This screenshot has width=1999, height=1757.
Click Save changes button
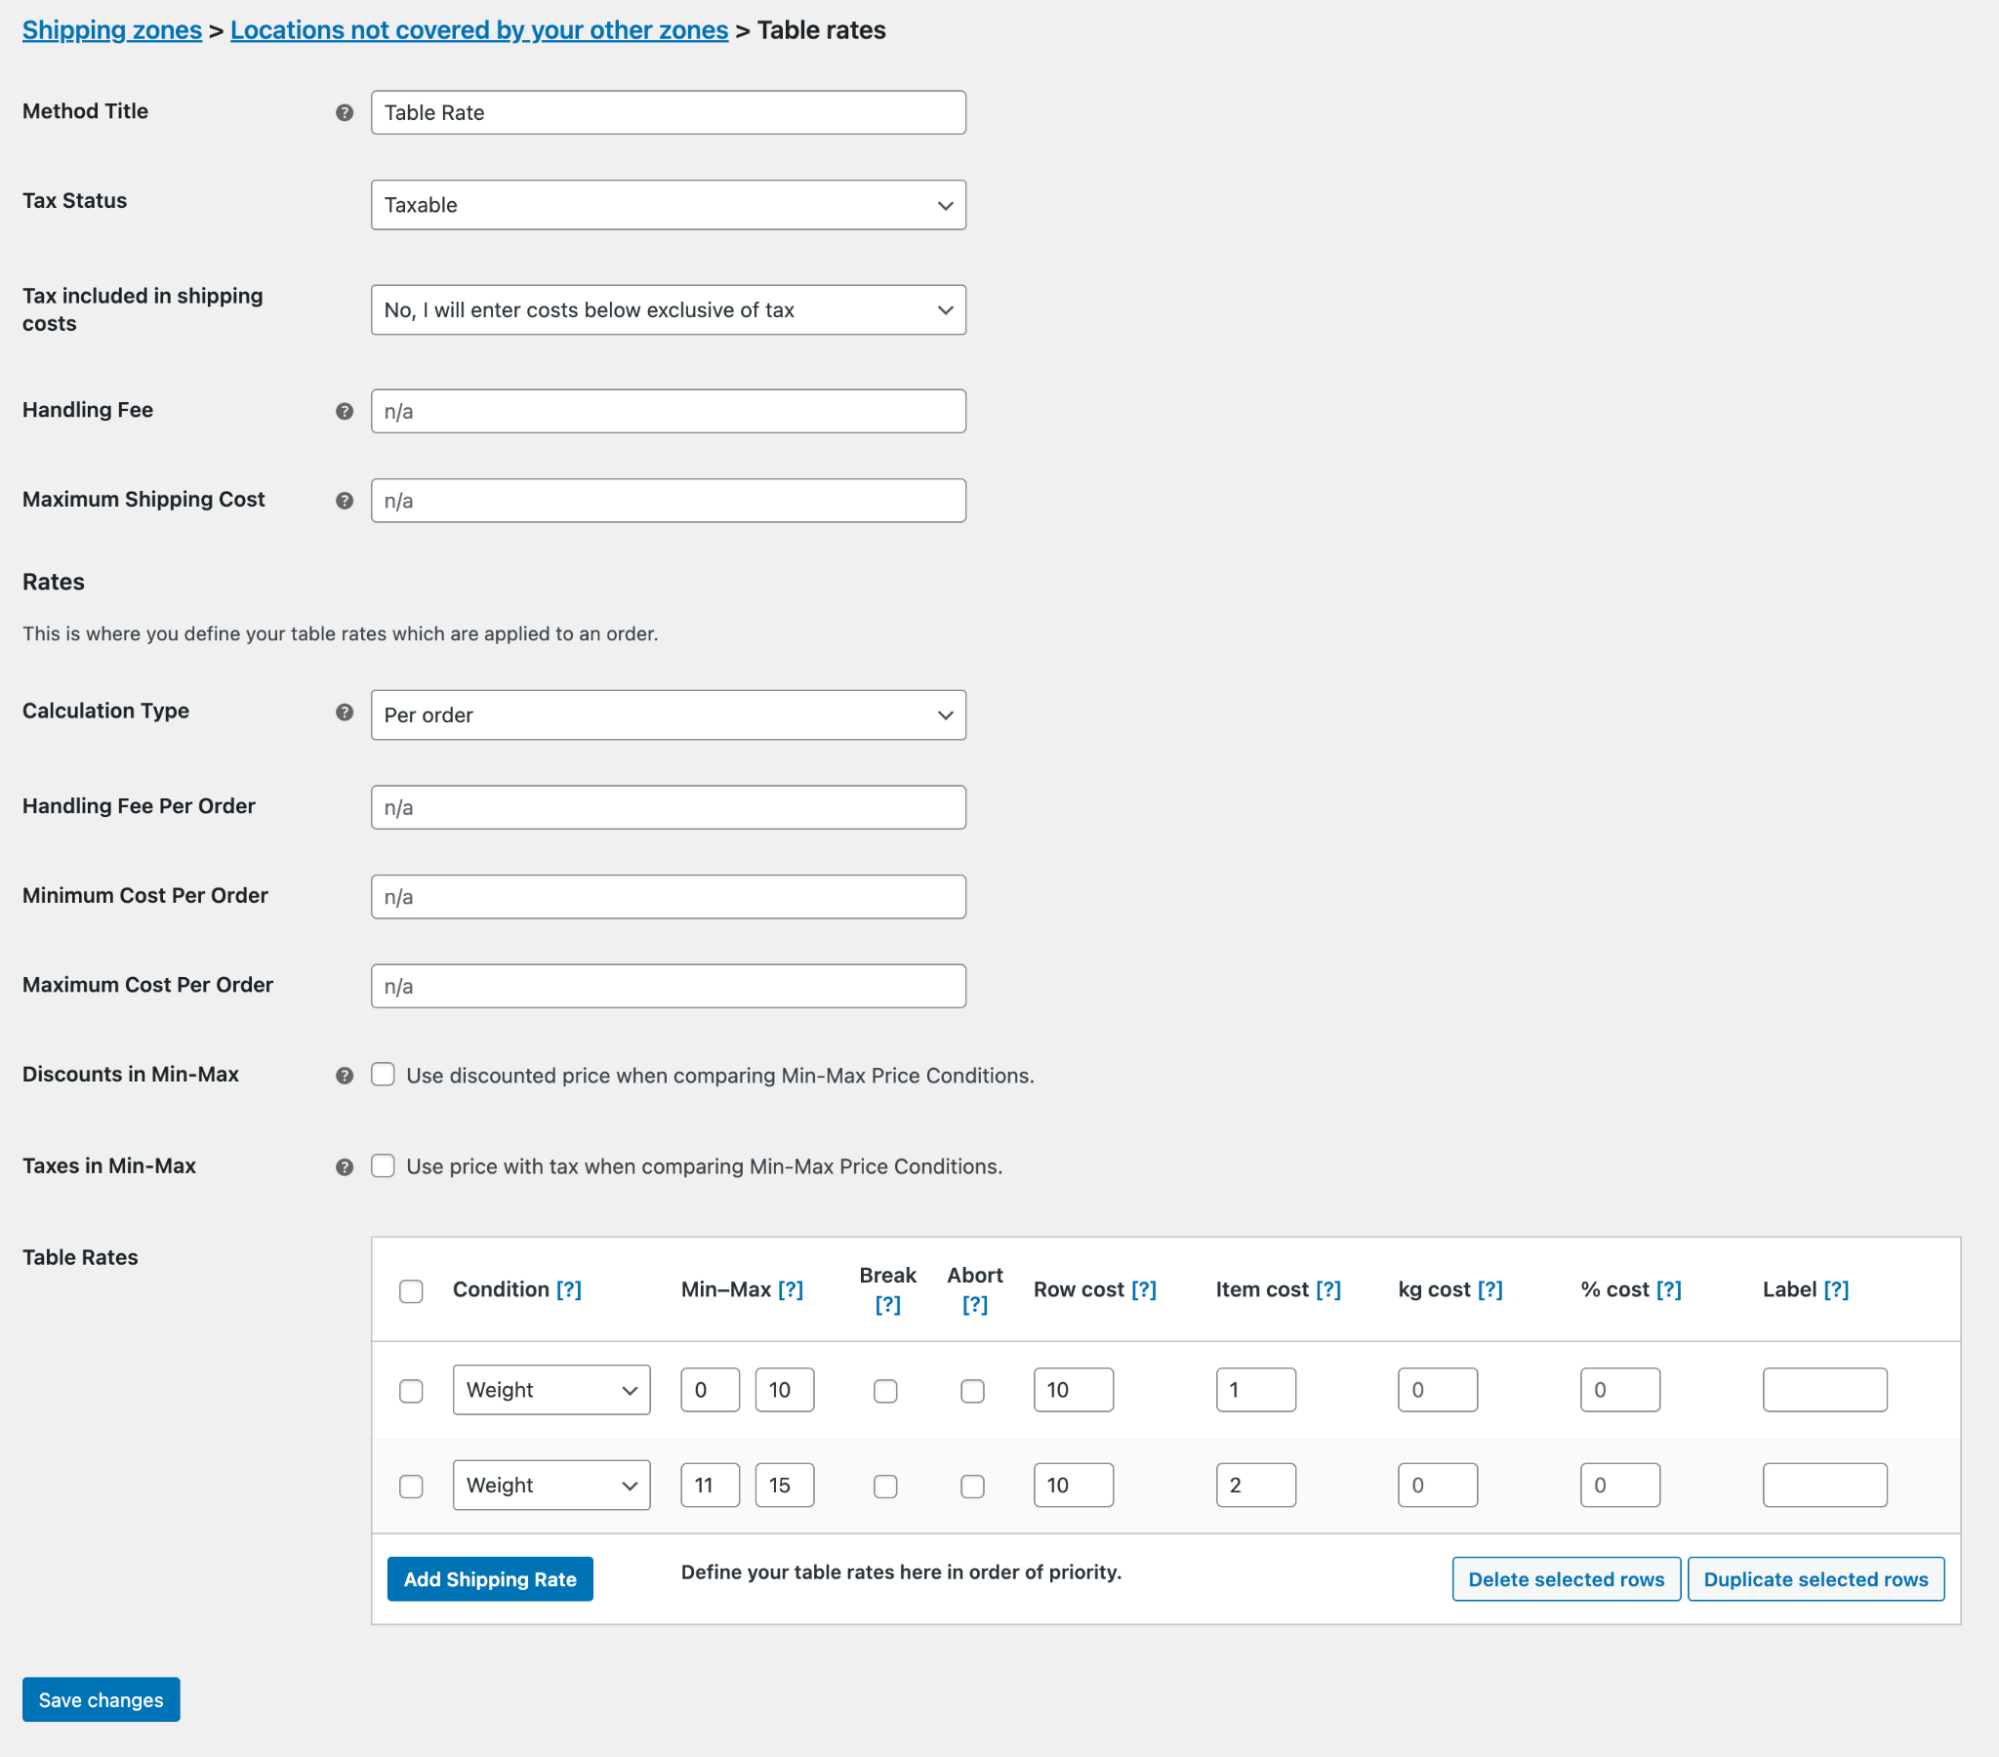point(101,1699)
